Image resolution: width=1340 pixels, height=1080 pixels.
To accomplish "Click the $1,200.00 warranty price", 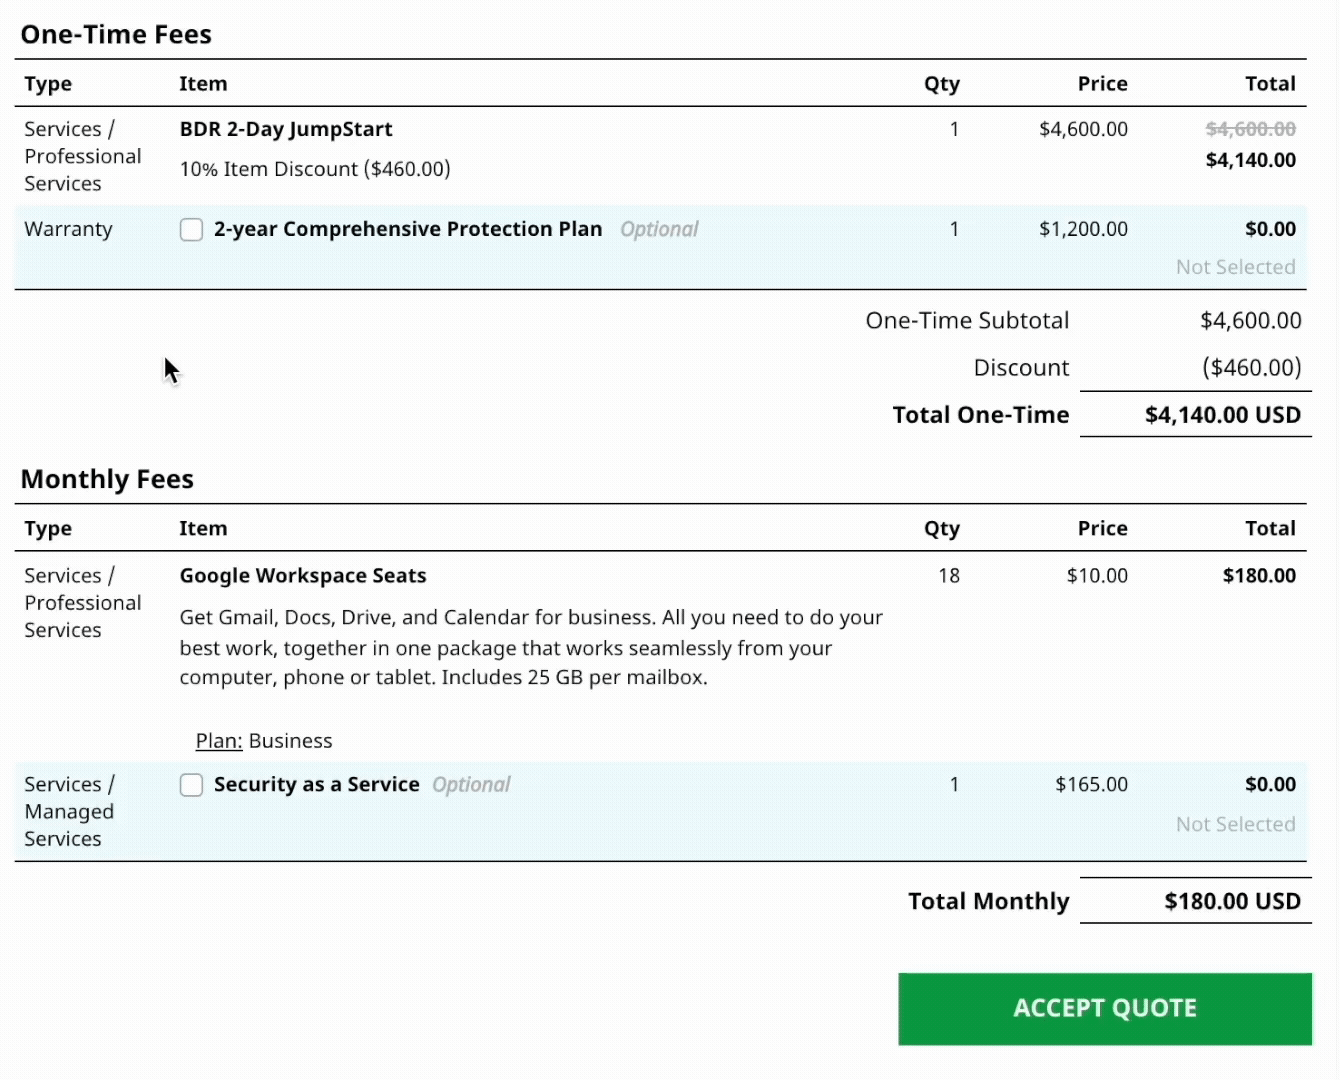I will pyautogui.click(x=1083, y=229).
